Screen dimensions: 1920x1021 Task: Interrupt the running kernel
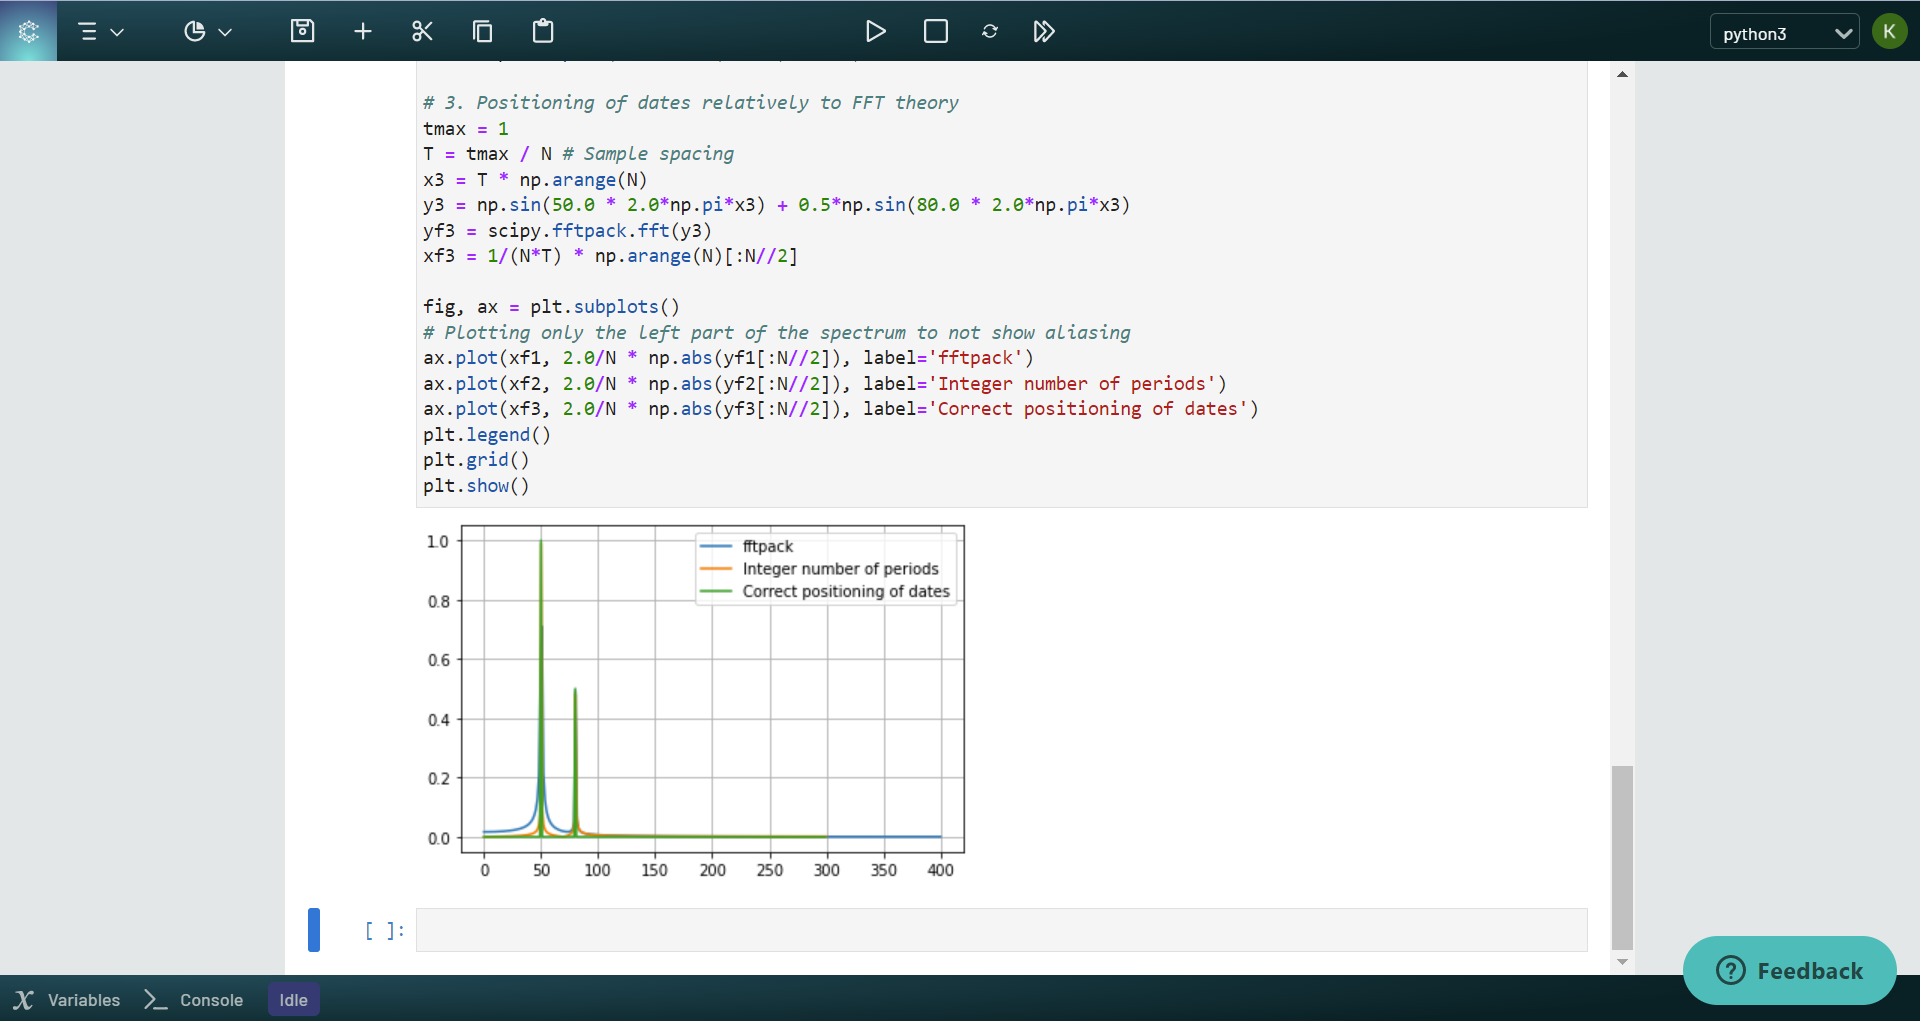(935, 31)
